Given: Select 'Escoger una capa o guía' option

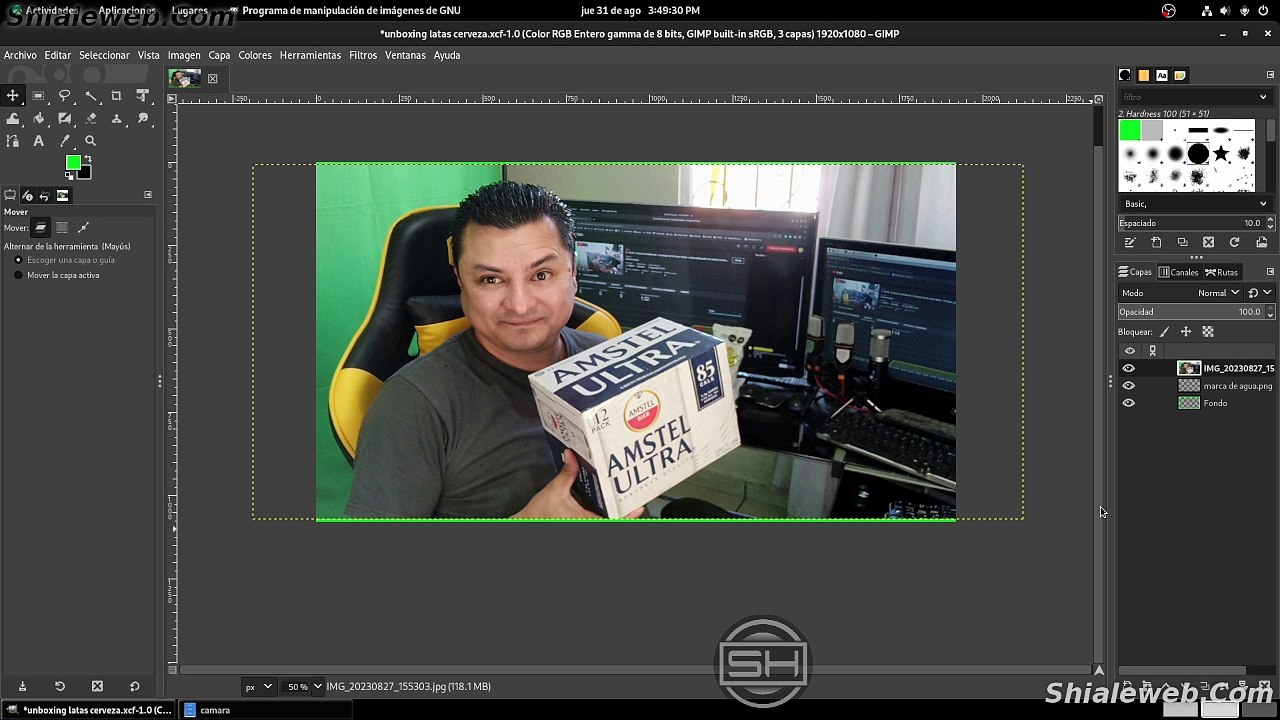Looking at the screenshot, I should (65, 260).
